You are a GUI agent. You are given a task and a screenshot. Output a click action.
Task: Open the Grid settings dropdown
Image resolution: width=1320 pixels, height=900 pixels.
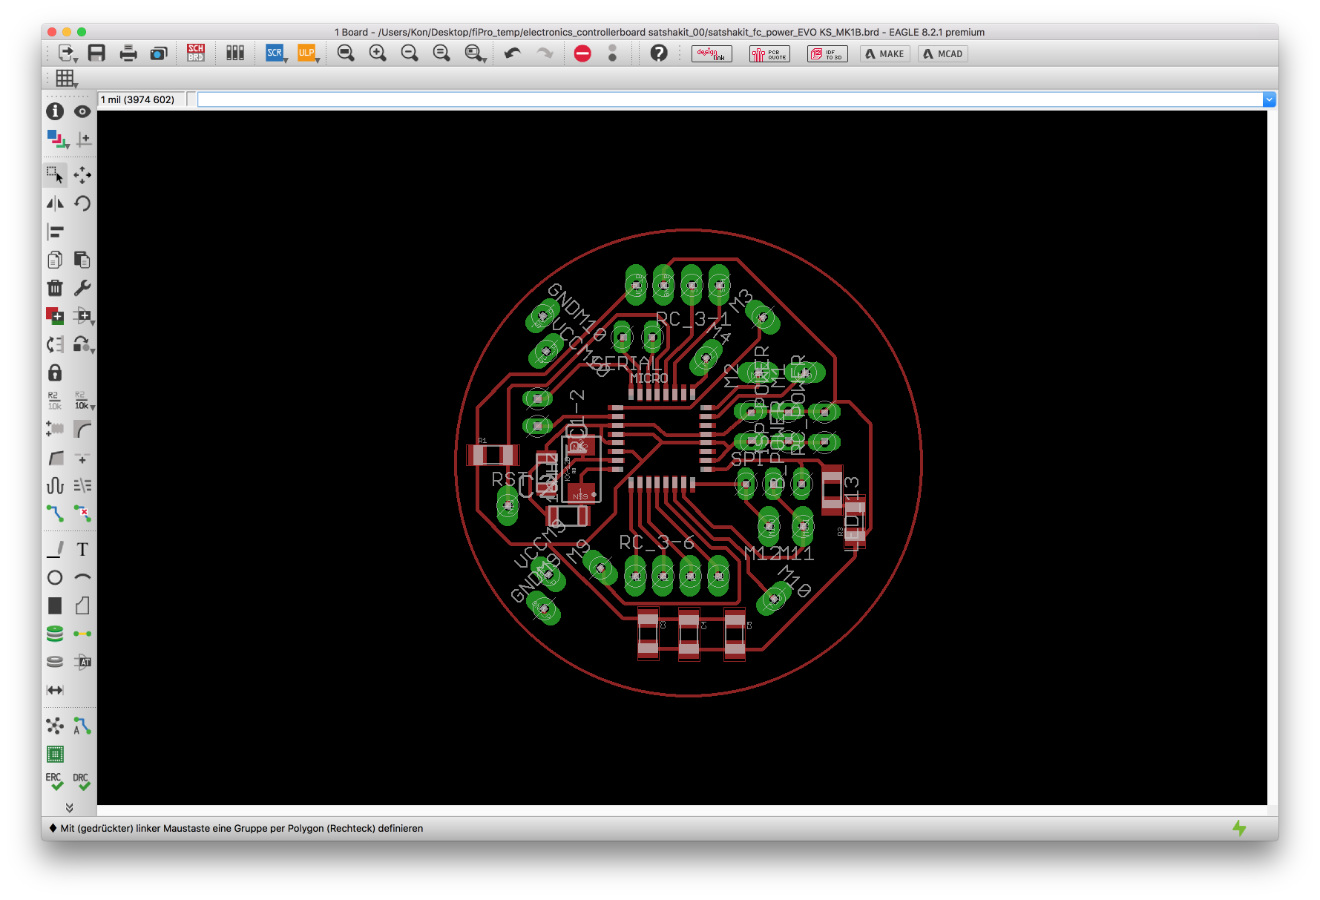(x=67, y=78)
